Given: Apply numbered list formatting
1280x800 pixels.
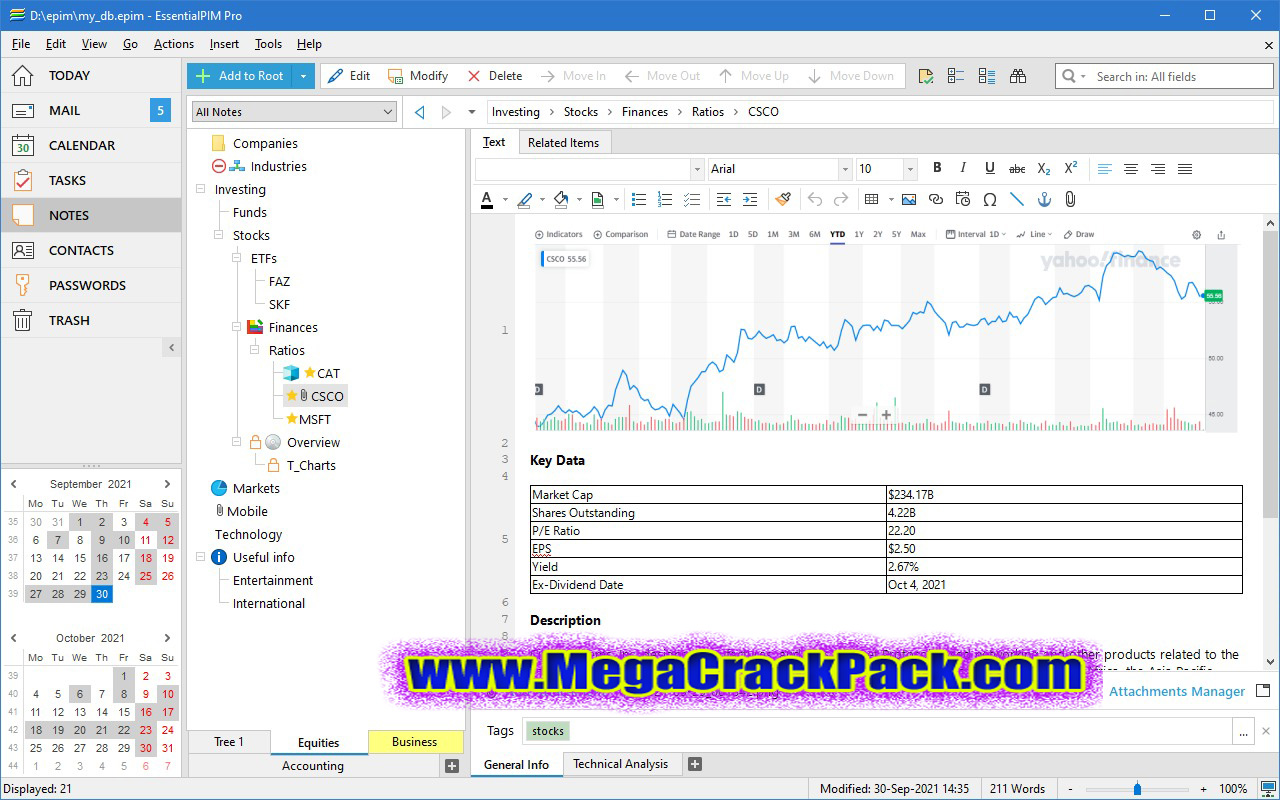Looking at the screenshot, I should coord(665,199).
